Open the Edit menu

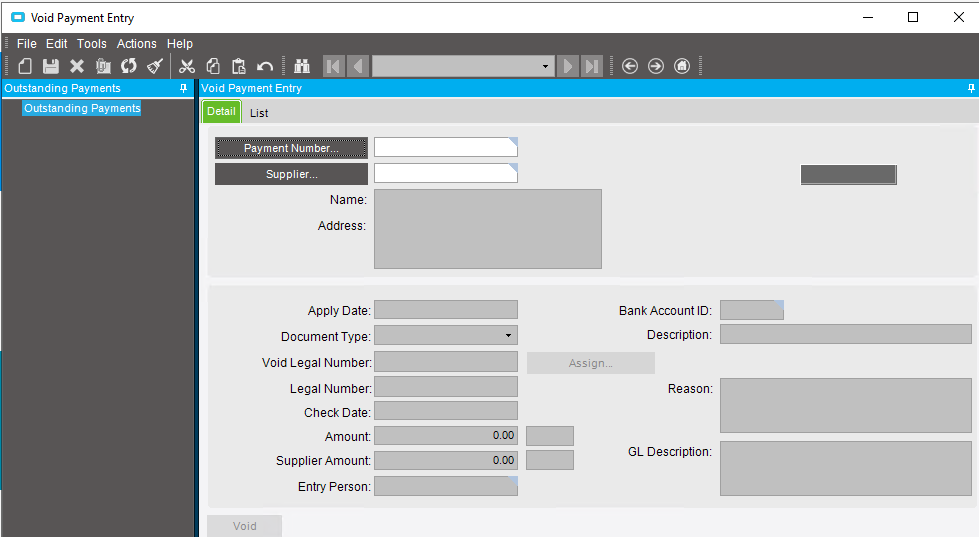tap(56, 44)
